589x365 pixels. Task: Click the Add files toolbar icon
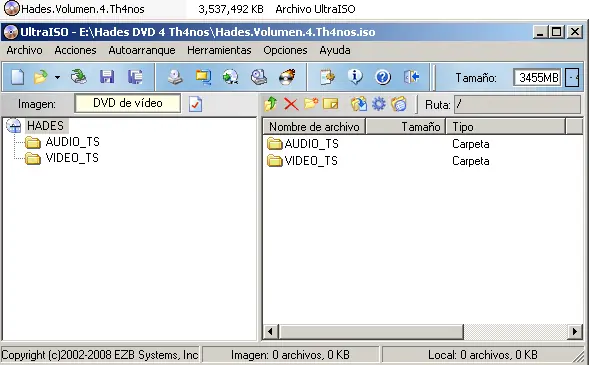coord(328,77)
